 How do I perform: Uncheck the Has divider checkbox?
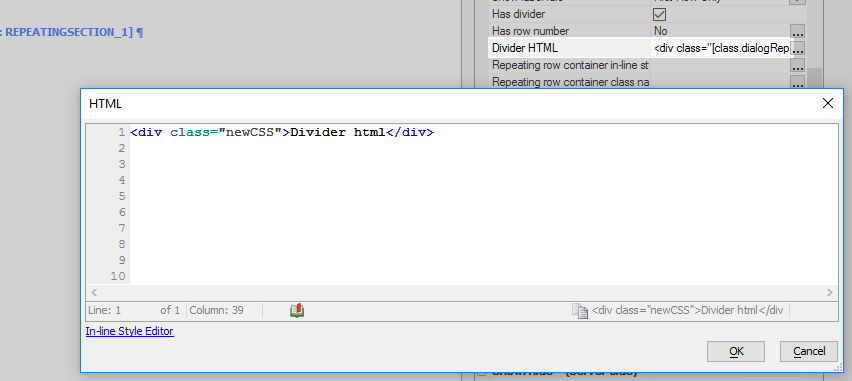click(x=659, y=14)
